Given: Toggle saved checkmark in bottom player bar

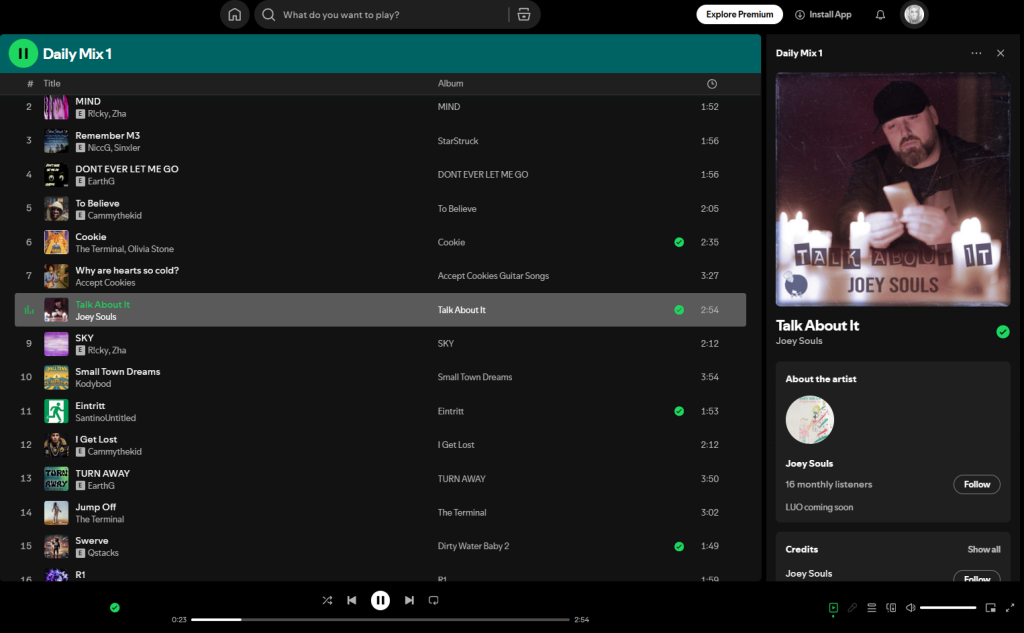Looking at the screenshot, I should [x=115, y=608].
